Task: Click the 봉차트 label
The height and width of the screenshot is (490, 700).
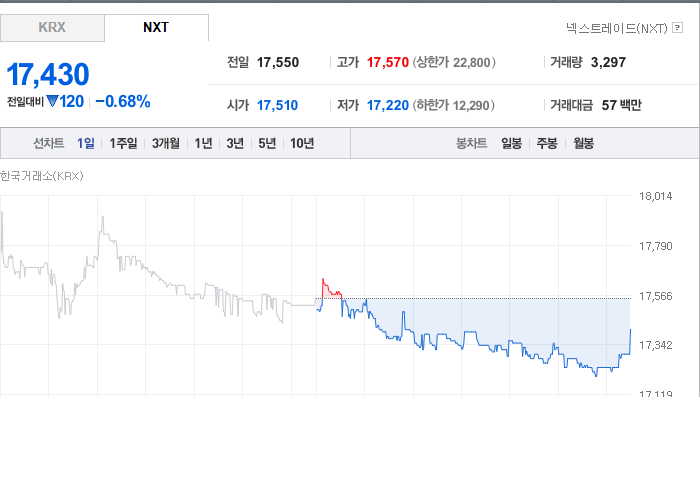Action: point(471,143)
